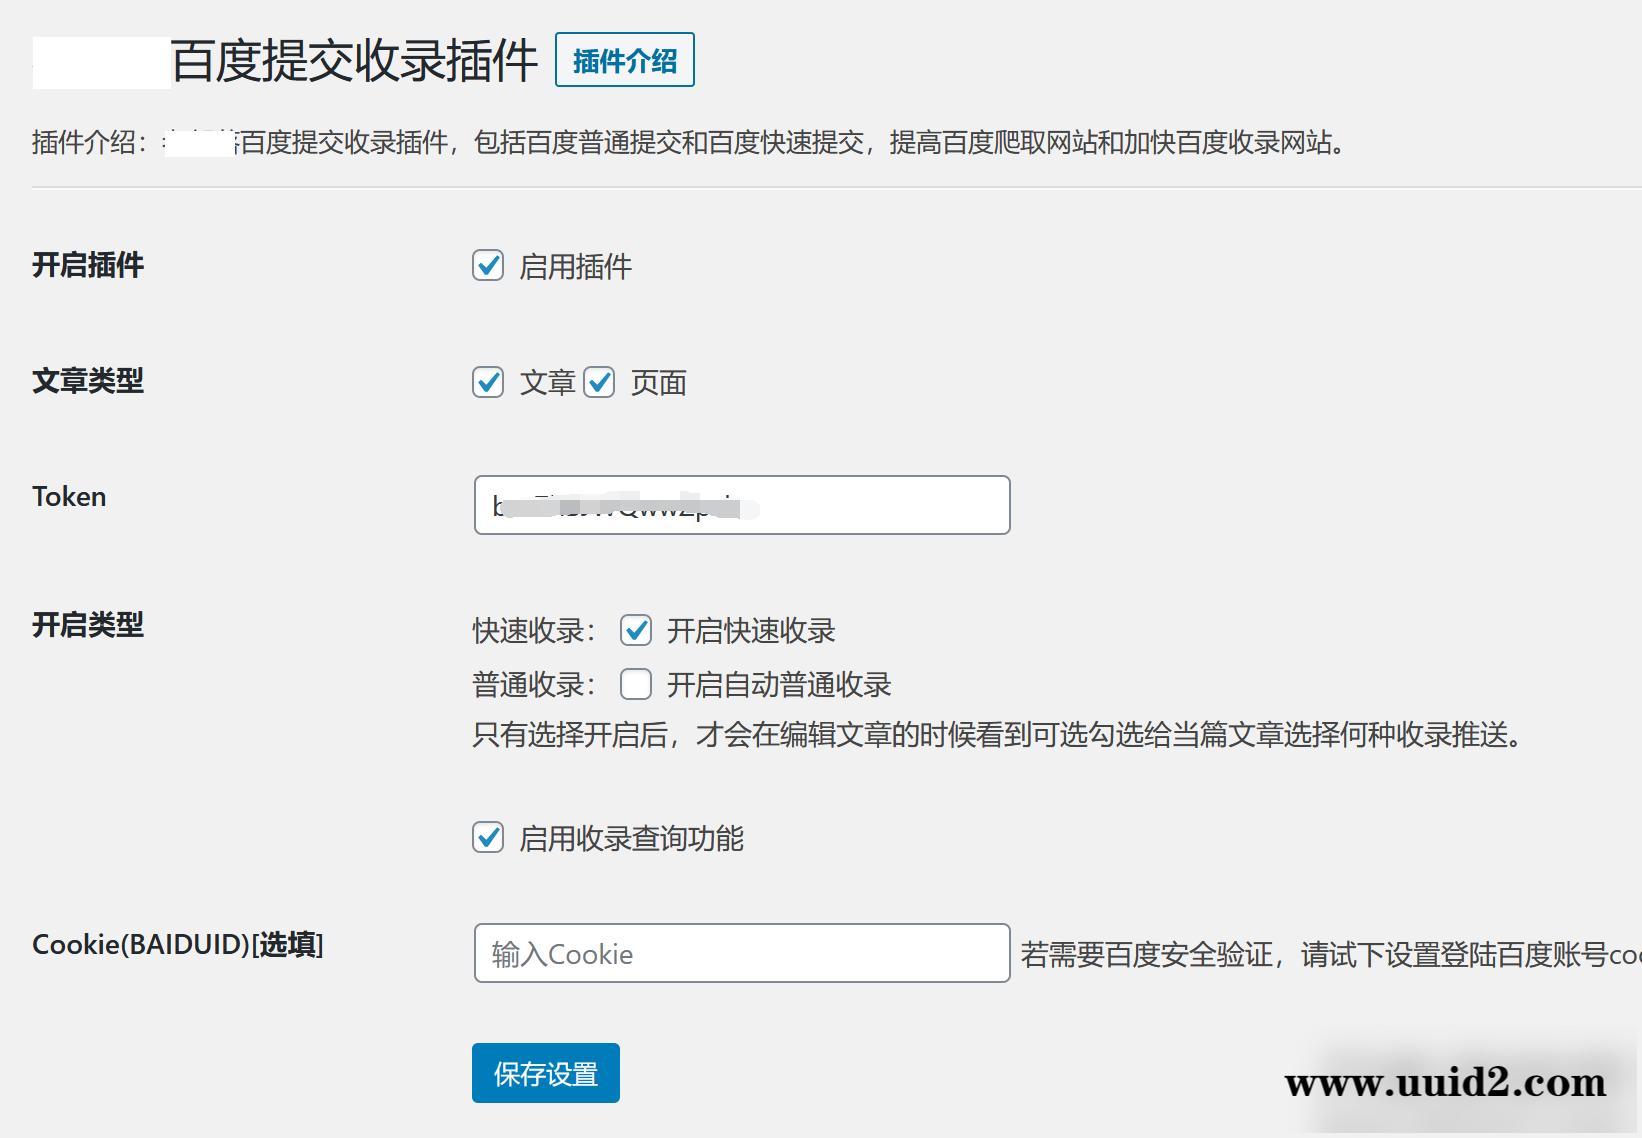Disable the 开启快速收录 option

(636, 630)
